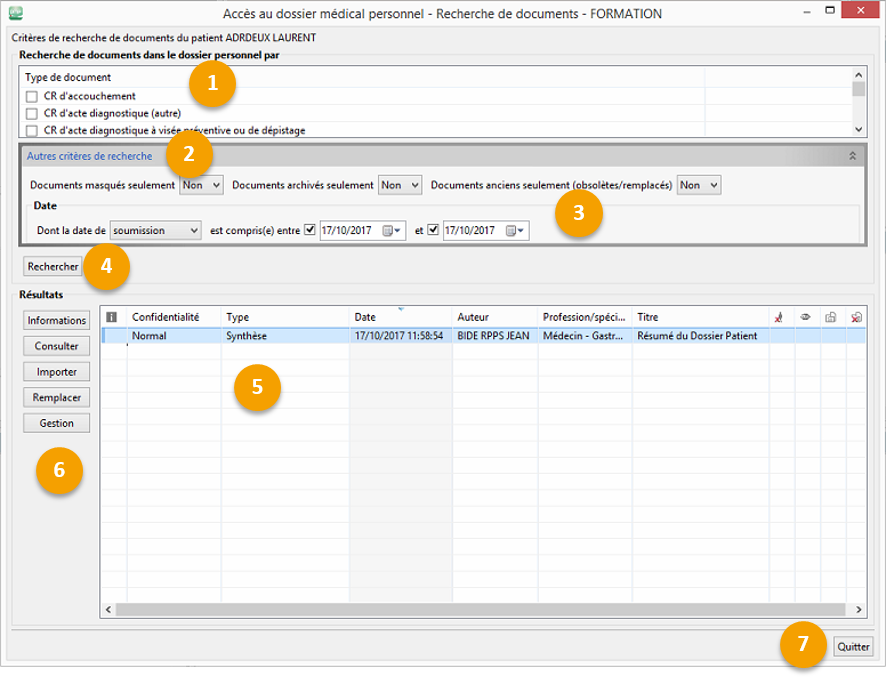Viewport: 886px width, 682px height.
Task: Click the information icon column header
Action: [112, 317]
